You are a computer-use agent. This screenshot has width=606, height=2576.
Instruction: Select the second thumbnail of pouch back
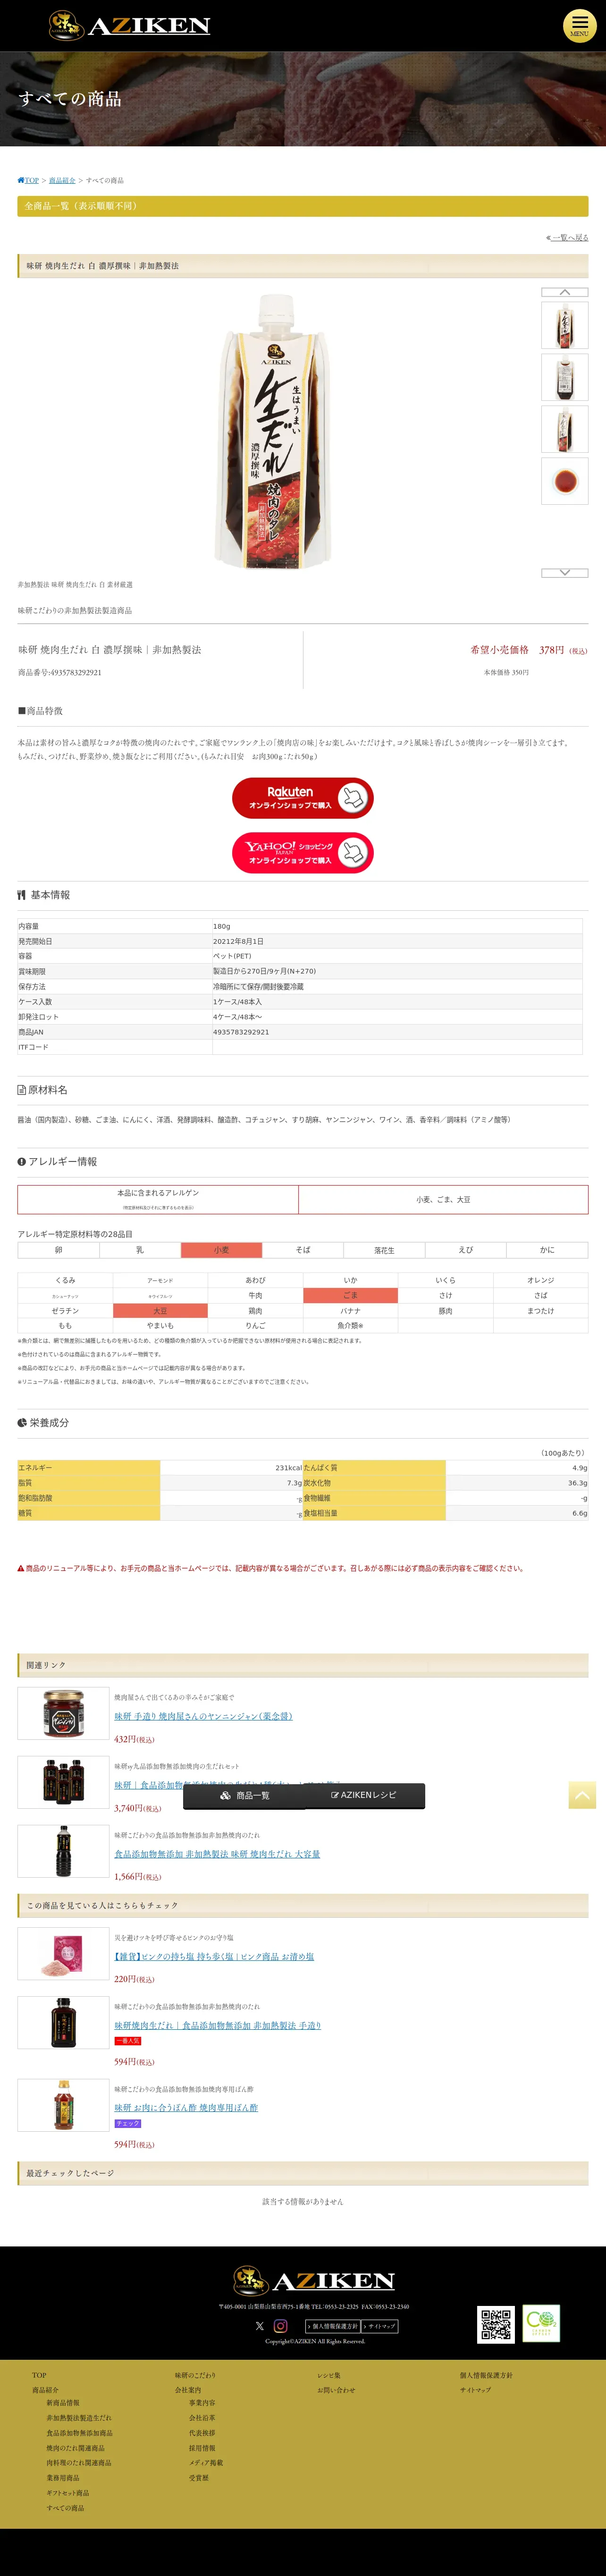tap(565, 377)
